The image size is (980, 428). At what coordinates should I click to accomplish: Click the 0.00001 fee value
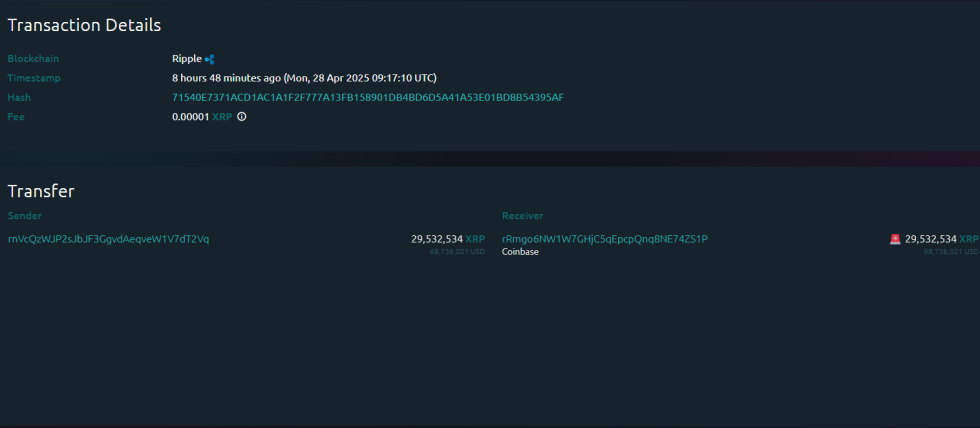coord(190,117)
